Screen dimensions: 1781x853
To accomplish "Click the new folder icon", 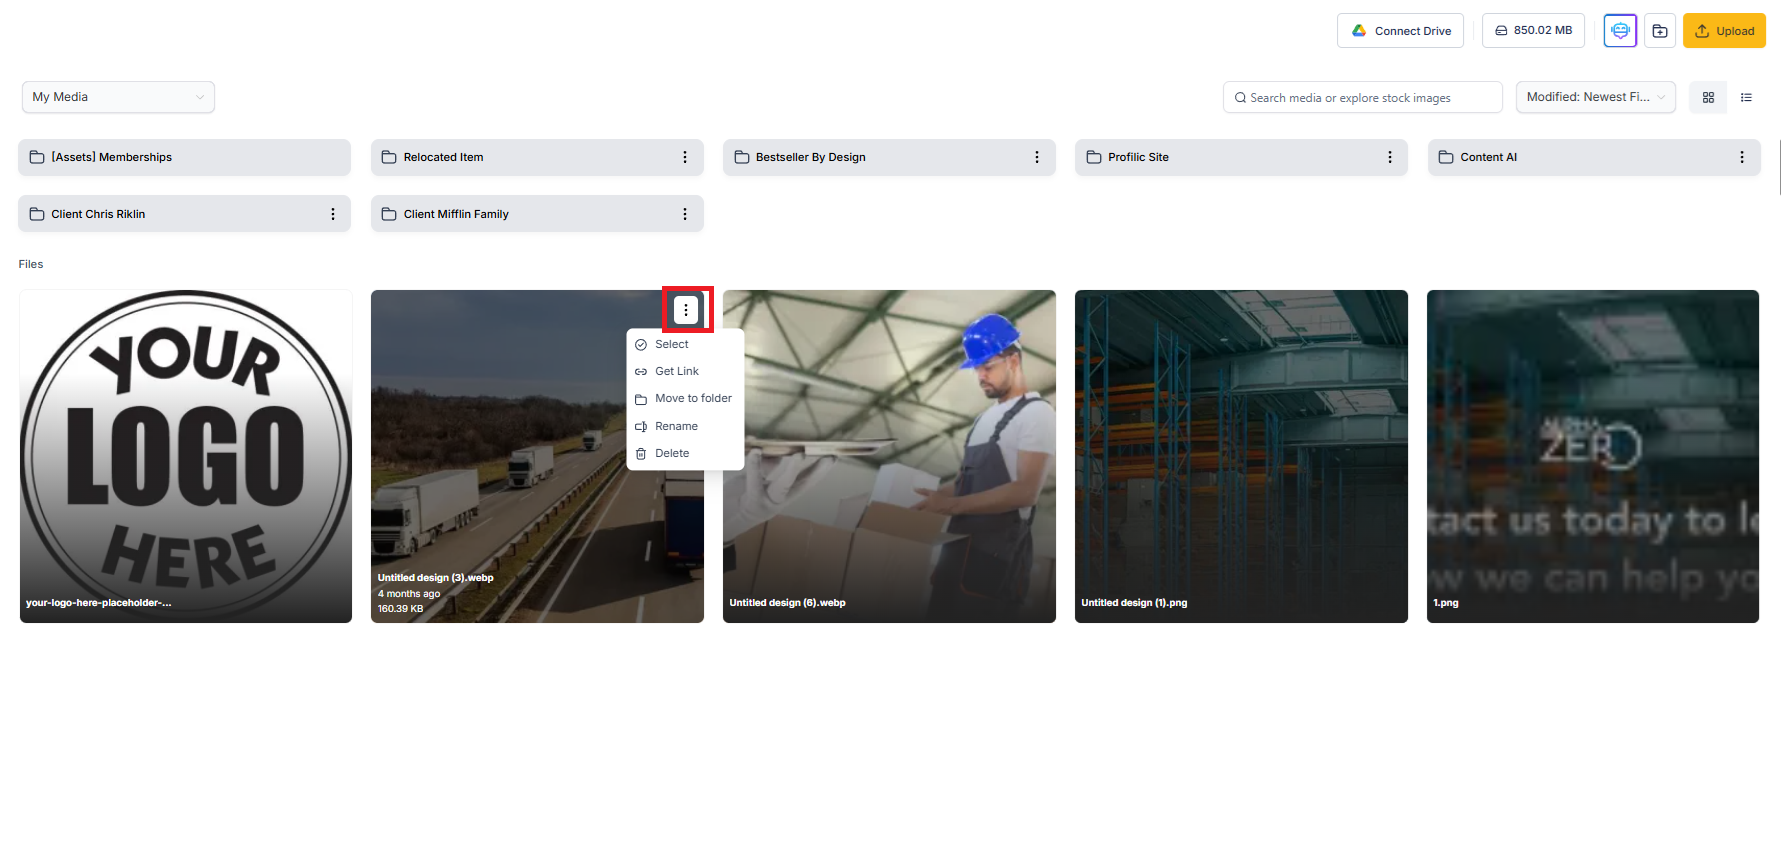I will 1660,31.
